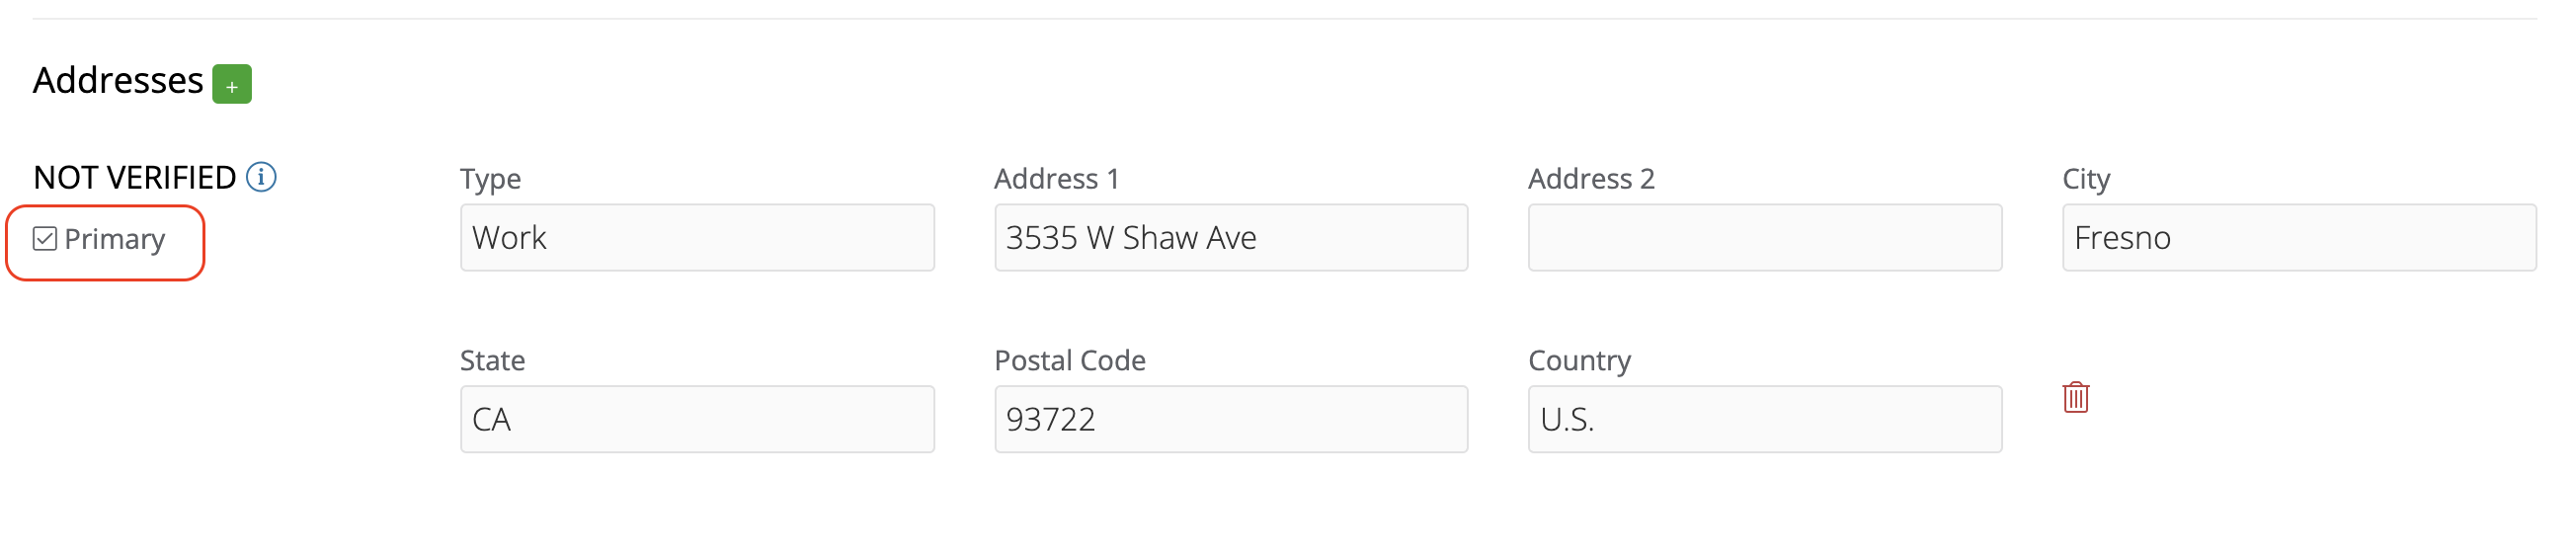The height and width of the screenshot is (557, 2576).
Task: Open the Country field showing U.S.
Action: tap(1765, 420)
